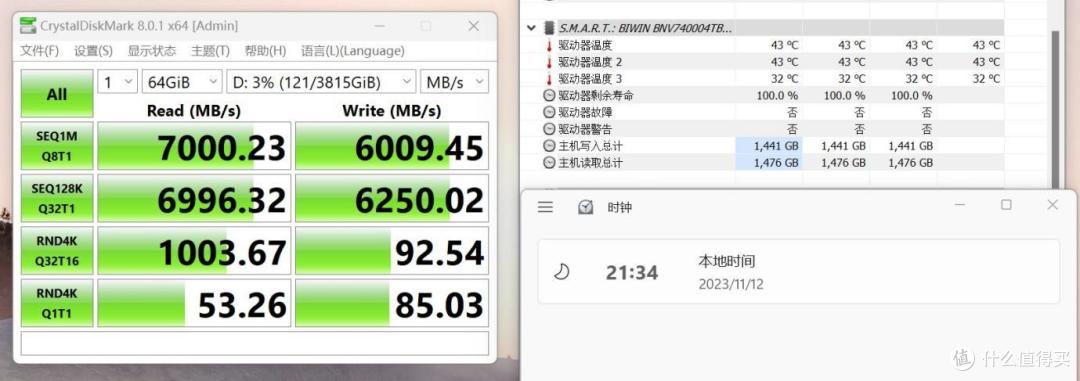Viewport: 1080px width, 381px height.
Task: Open the test count dropdown showing 1
Action: pyautogui.click(x=118, y=83)
